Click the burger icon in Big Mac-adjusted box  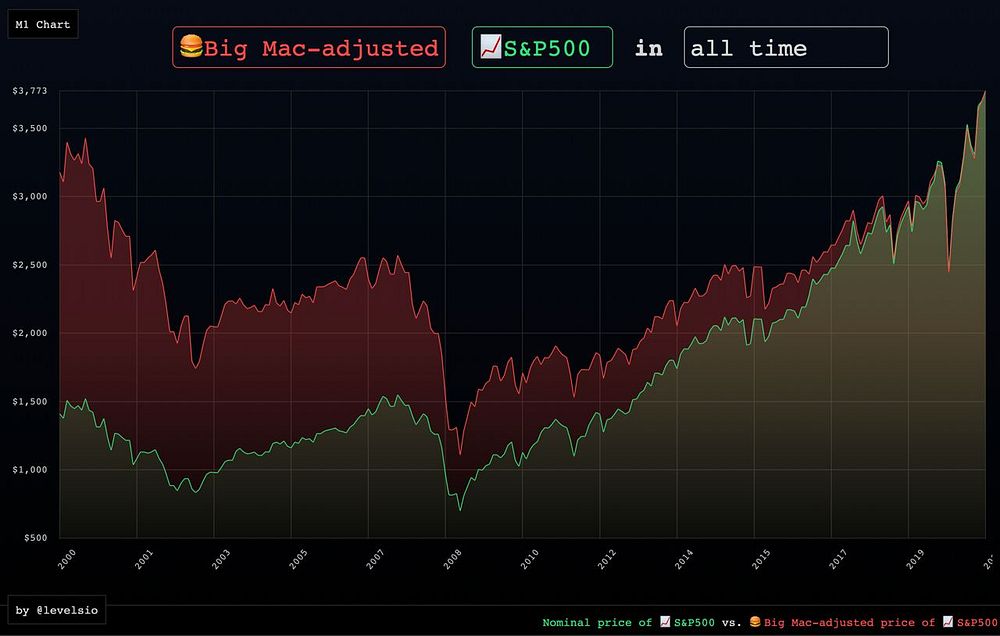[191, 47]
